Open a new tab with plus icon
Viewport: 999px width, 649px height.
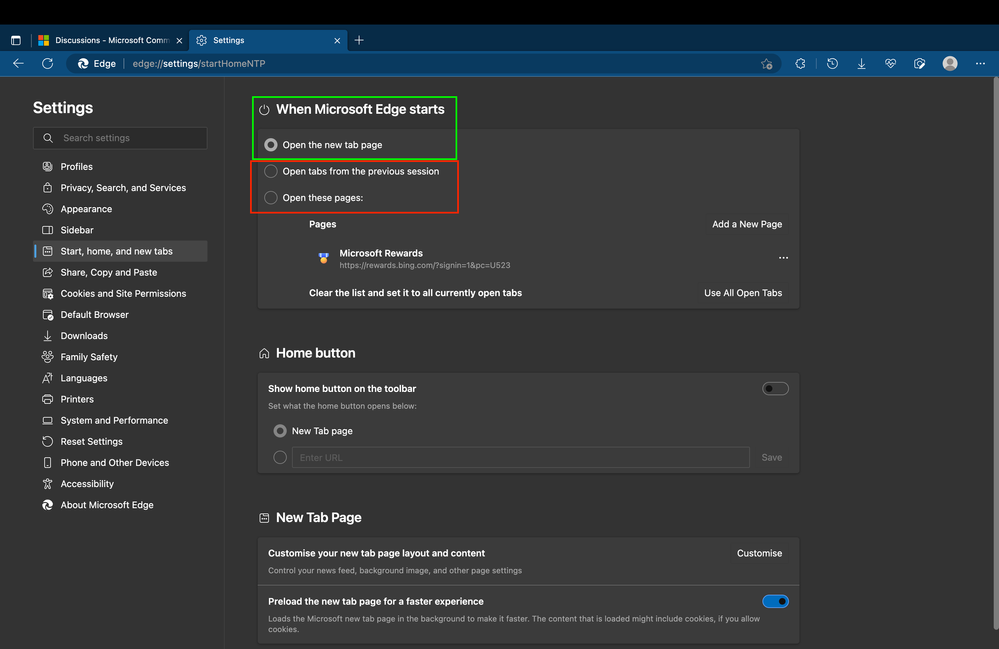(359, 40)
